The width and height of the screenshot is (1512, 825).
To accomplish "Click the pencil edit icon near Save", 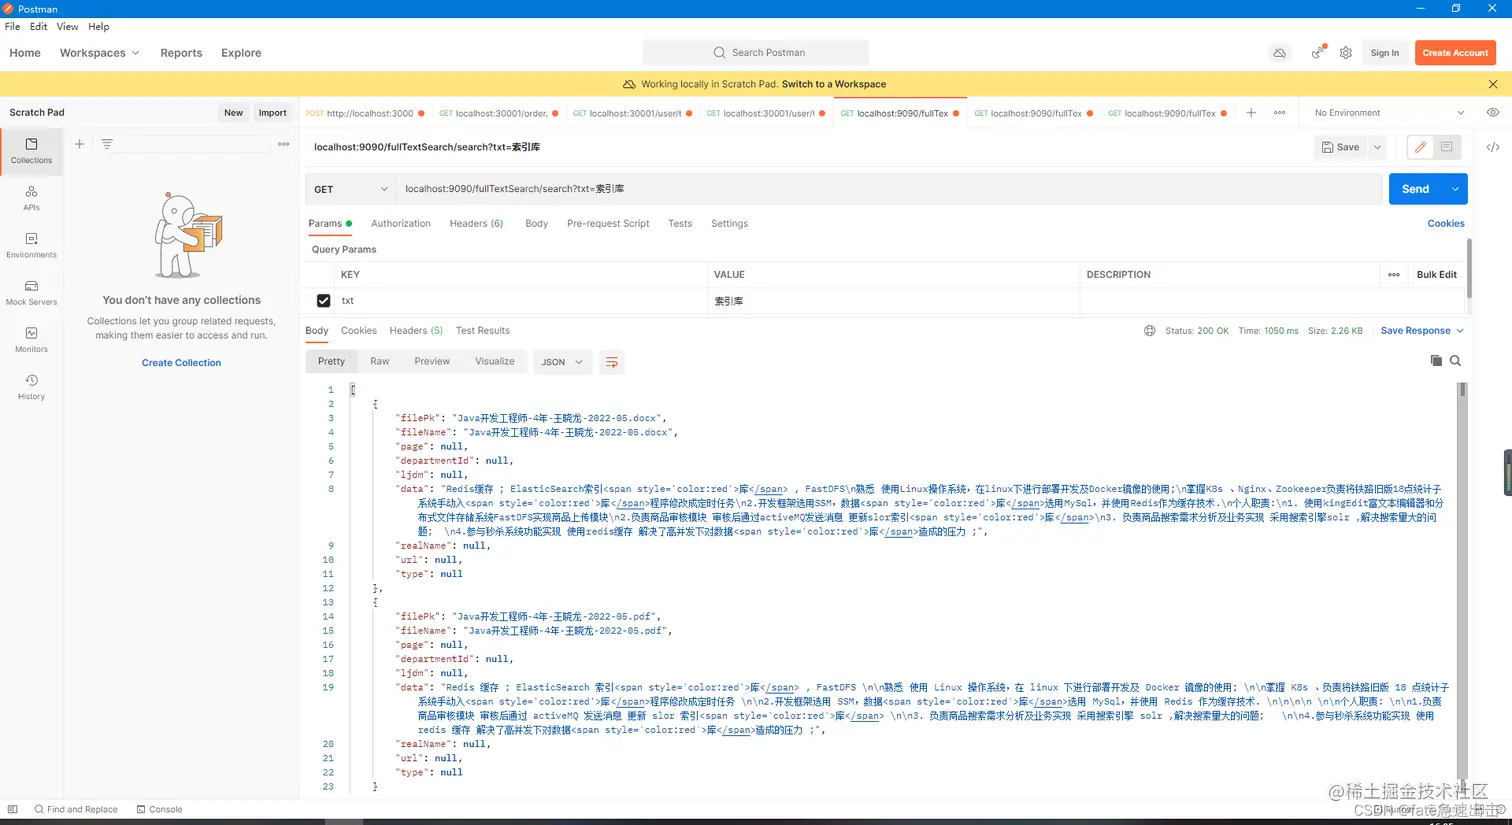I will coord(1420,147).
